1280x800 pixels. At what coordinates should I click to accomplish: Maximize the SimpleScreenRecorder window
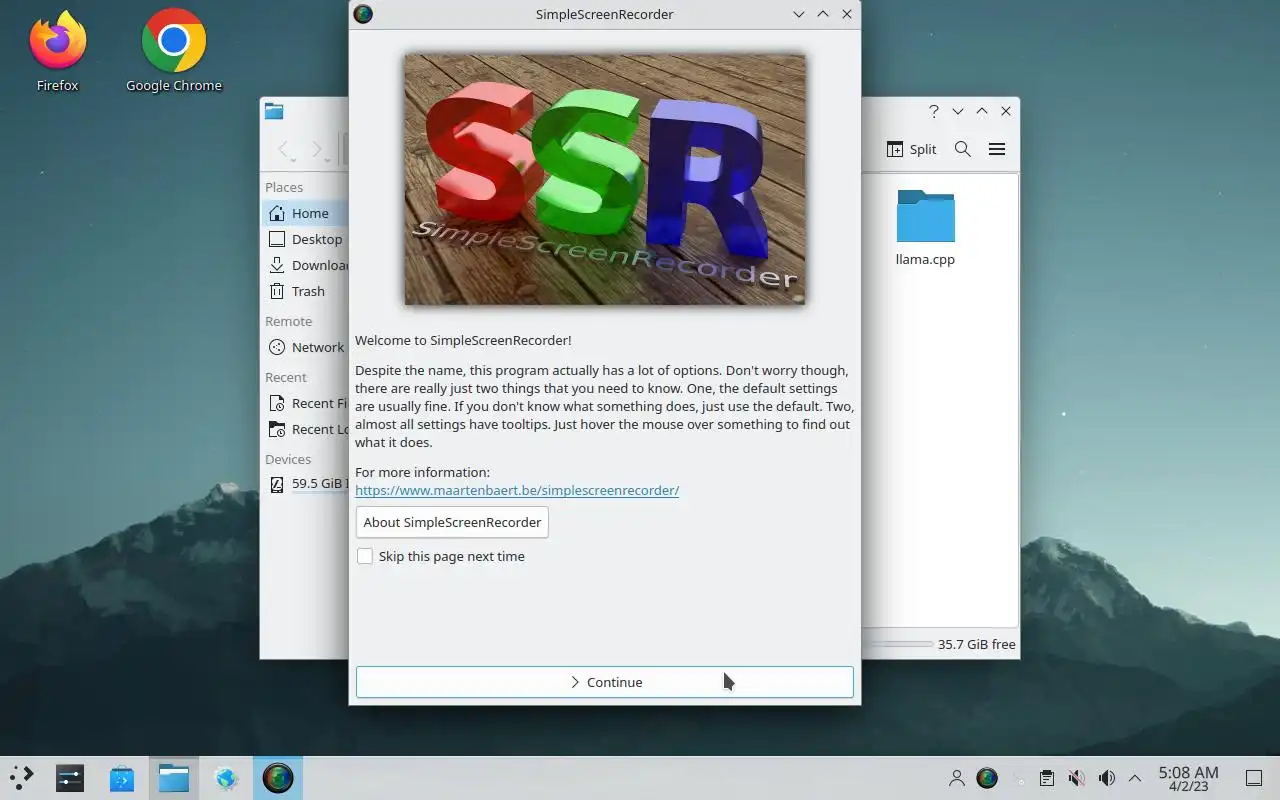[823, 14]
